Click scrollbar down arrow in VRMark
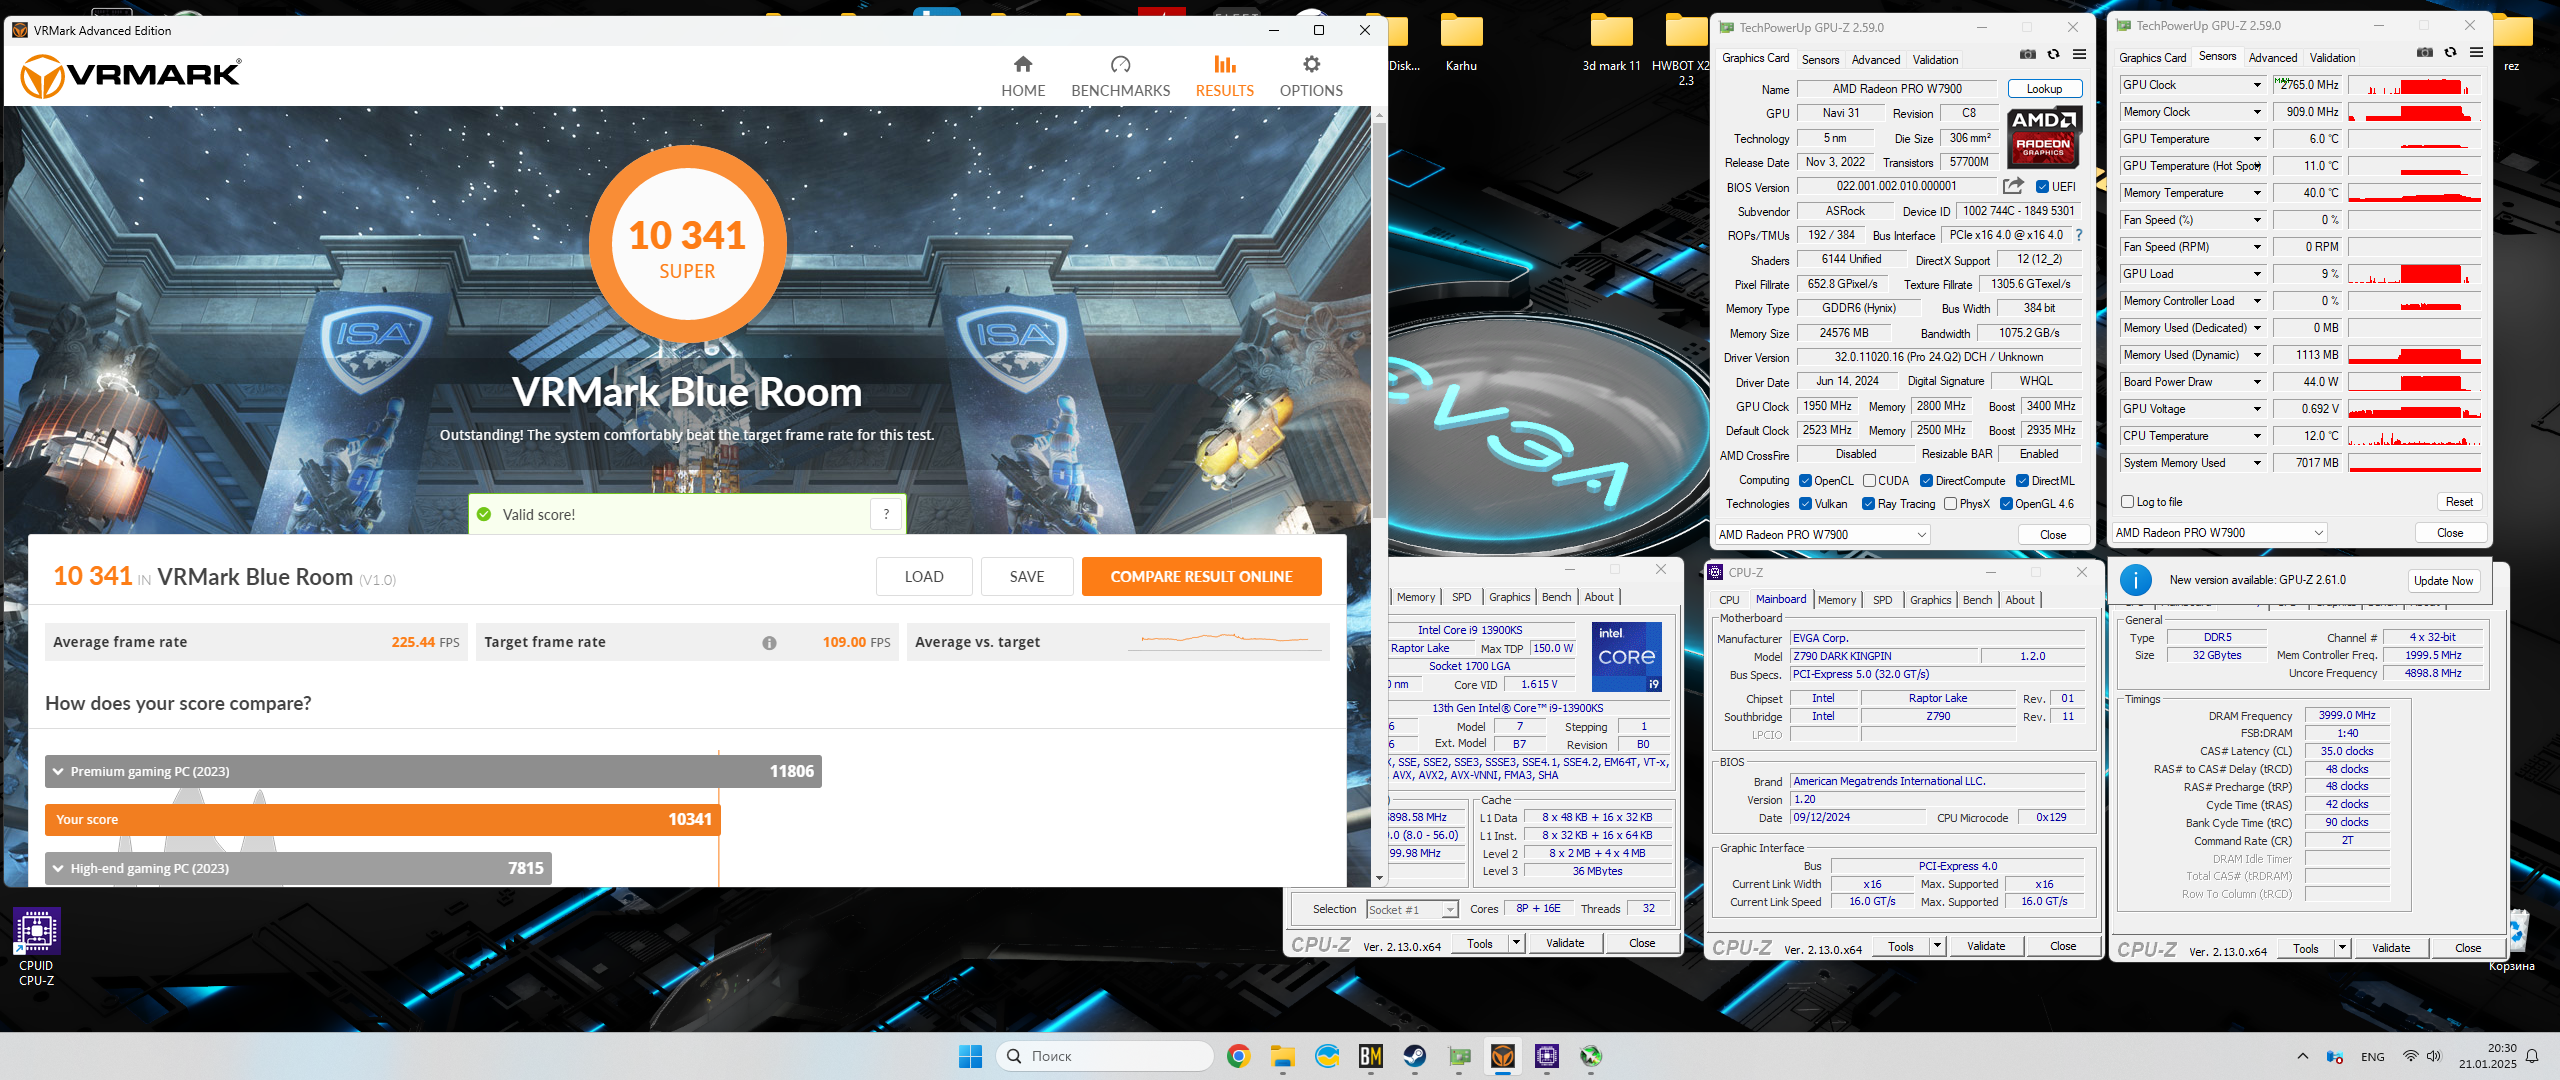Viewport: 2560px width, 1080px height. click(x=1379, y=879)
